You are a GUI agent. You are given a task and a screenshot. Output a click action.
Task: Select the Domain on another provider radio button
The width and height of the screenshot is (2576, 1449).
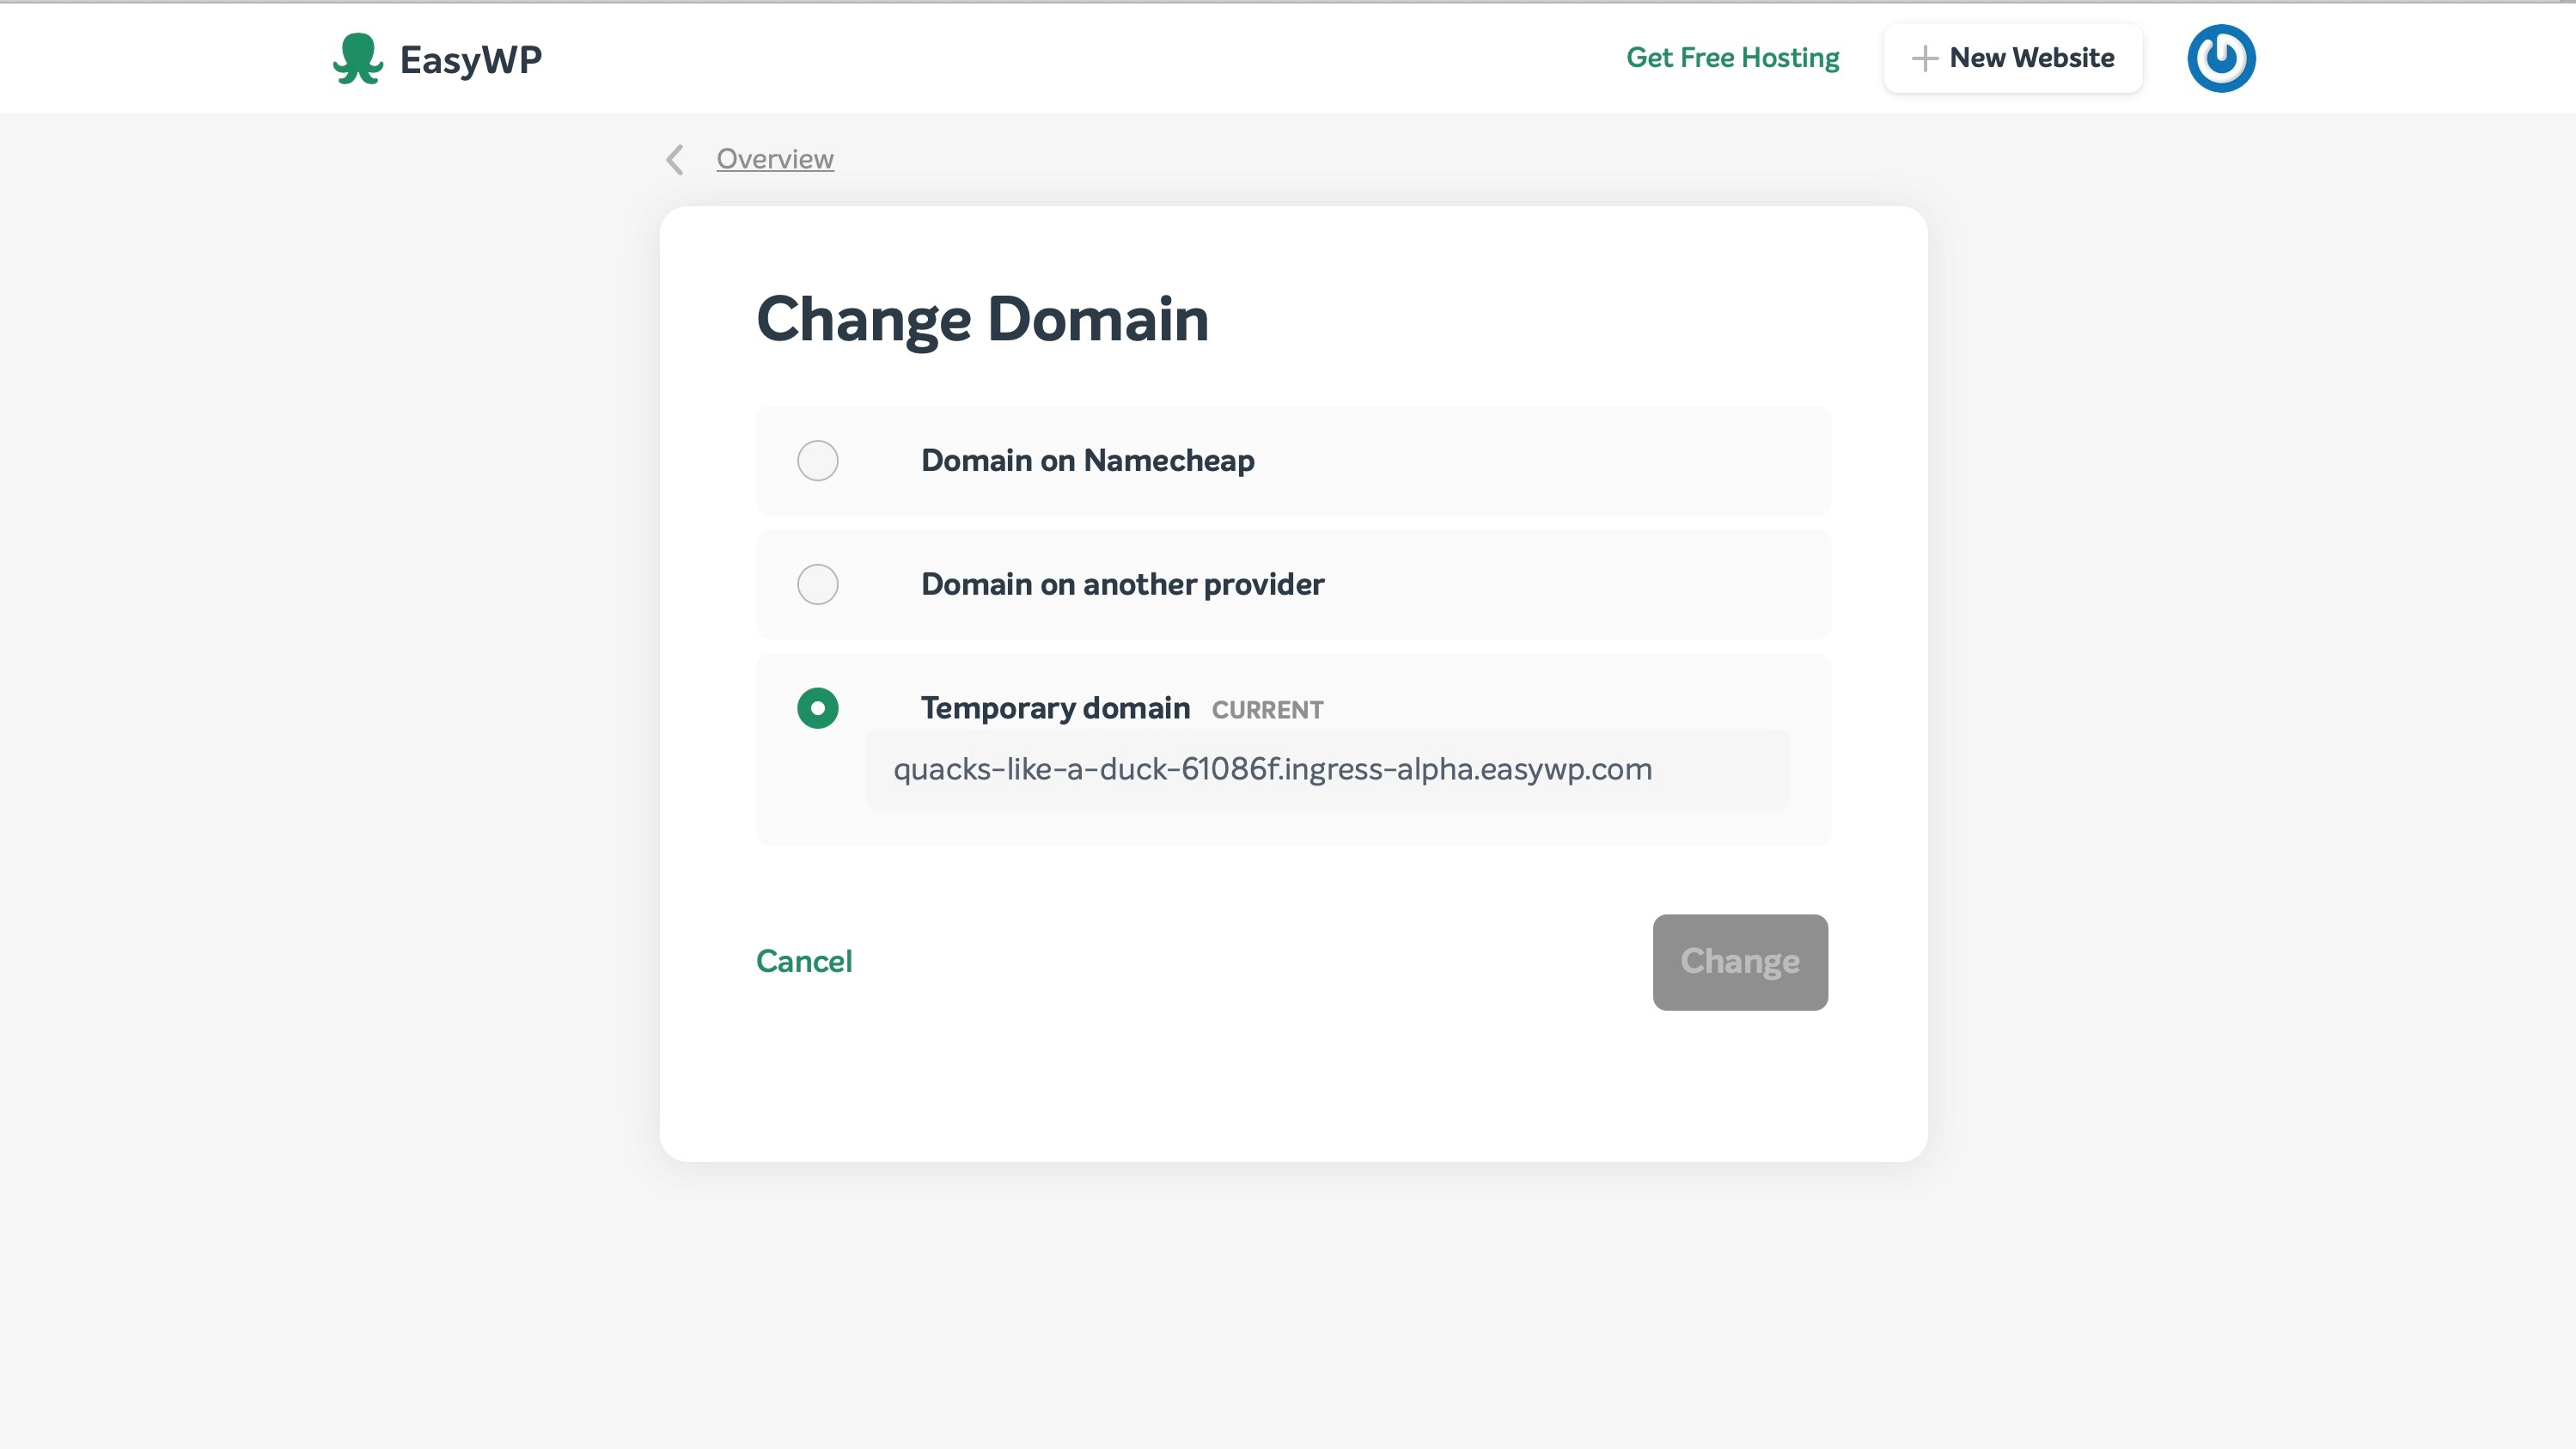click(x=817, y=585)
